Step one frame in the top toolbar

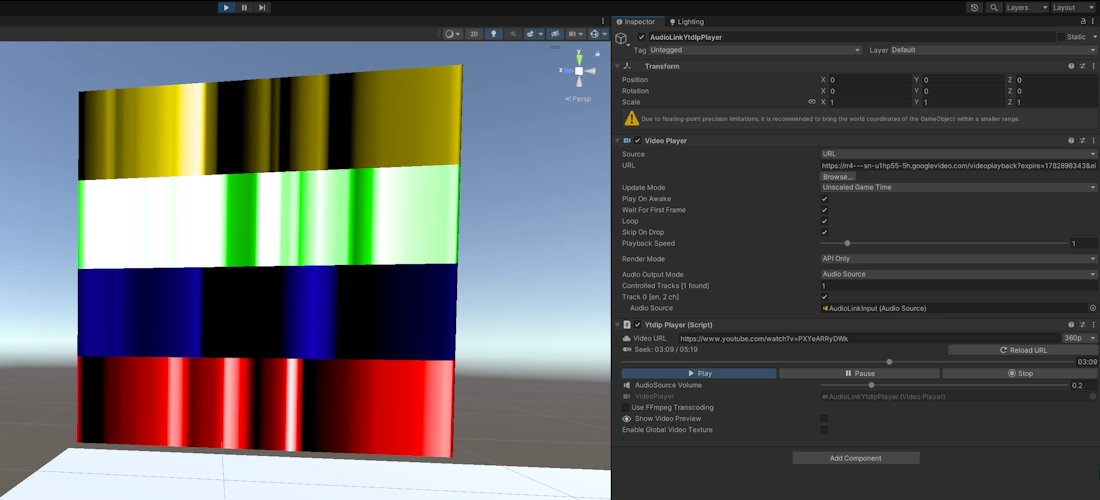(x=262, y=8)
